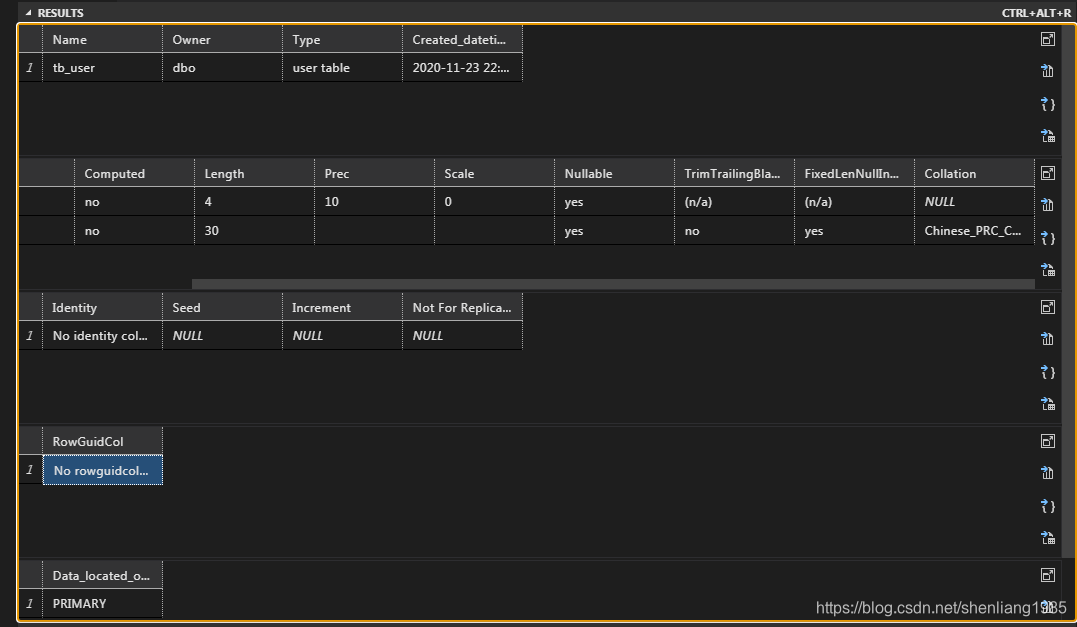Save Collation column grid as JSON
This screenshot has height=627, width=1077.
[1047, 238]
